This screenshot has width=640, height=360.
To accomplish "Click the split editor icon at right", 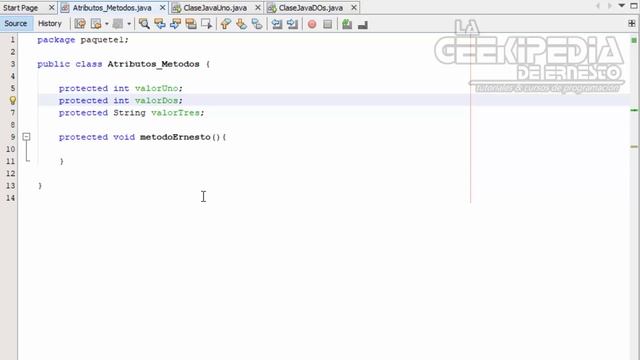I will point(632,24).
